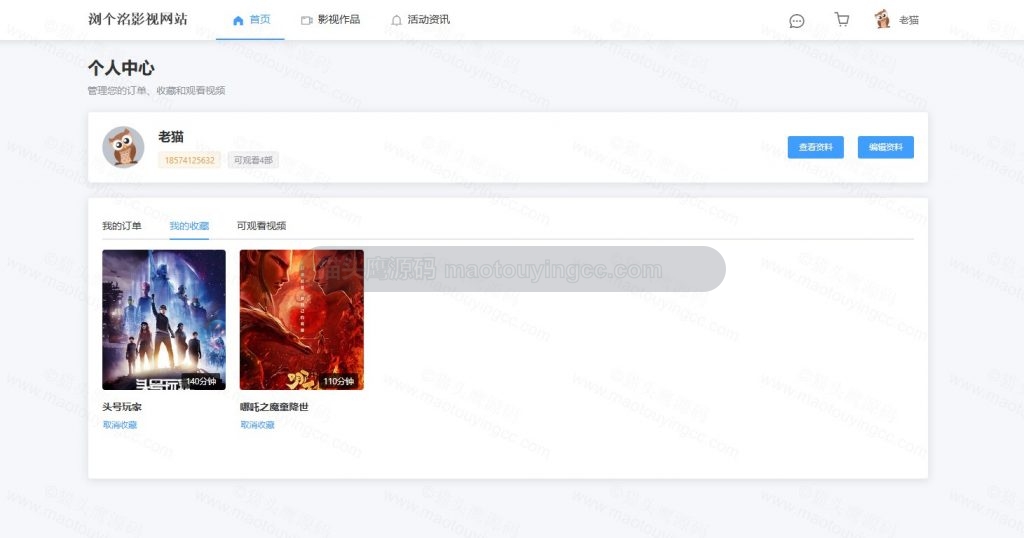The width and height of the screenshot is (1024, 538).
Task: Open the 影视作品 navigation item
Action: pyautogui.click(x=330, y=20)
